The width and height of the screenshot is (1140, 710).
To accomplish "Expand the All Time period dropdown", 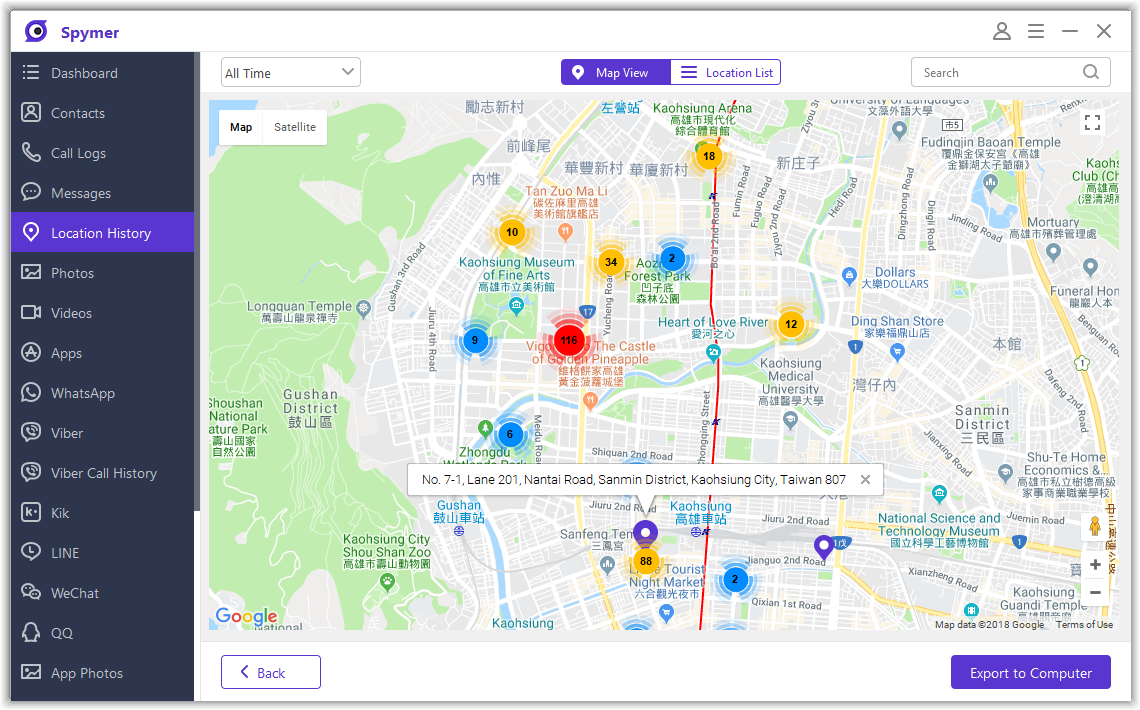I will (291, 73).
